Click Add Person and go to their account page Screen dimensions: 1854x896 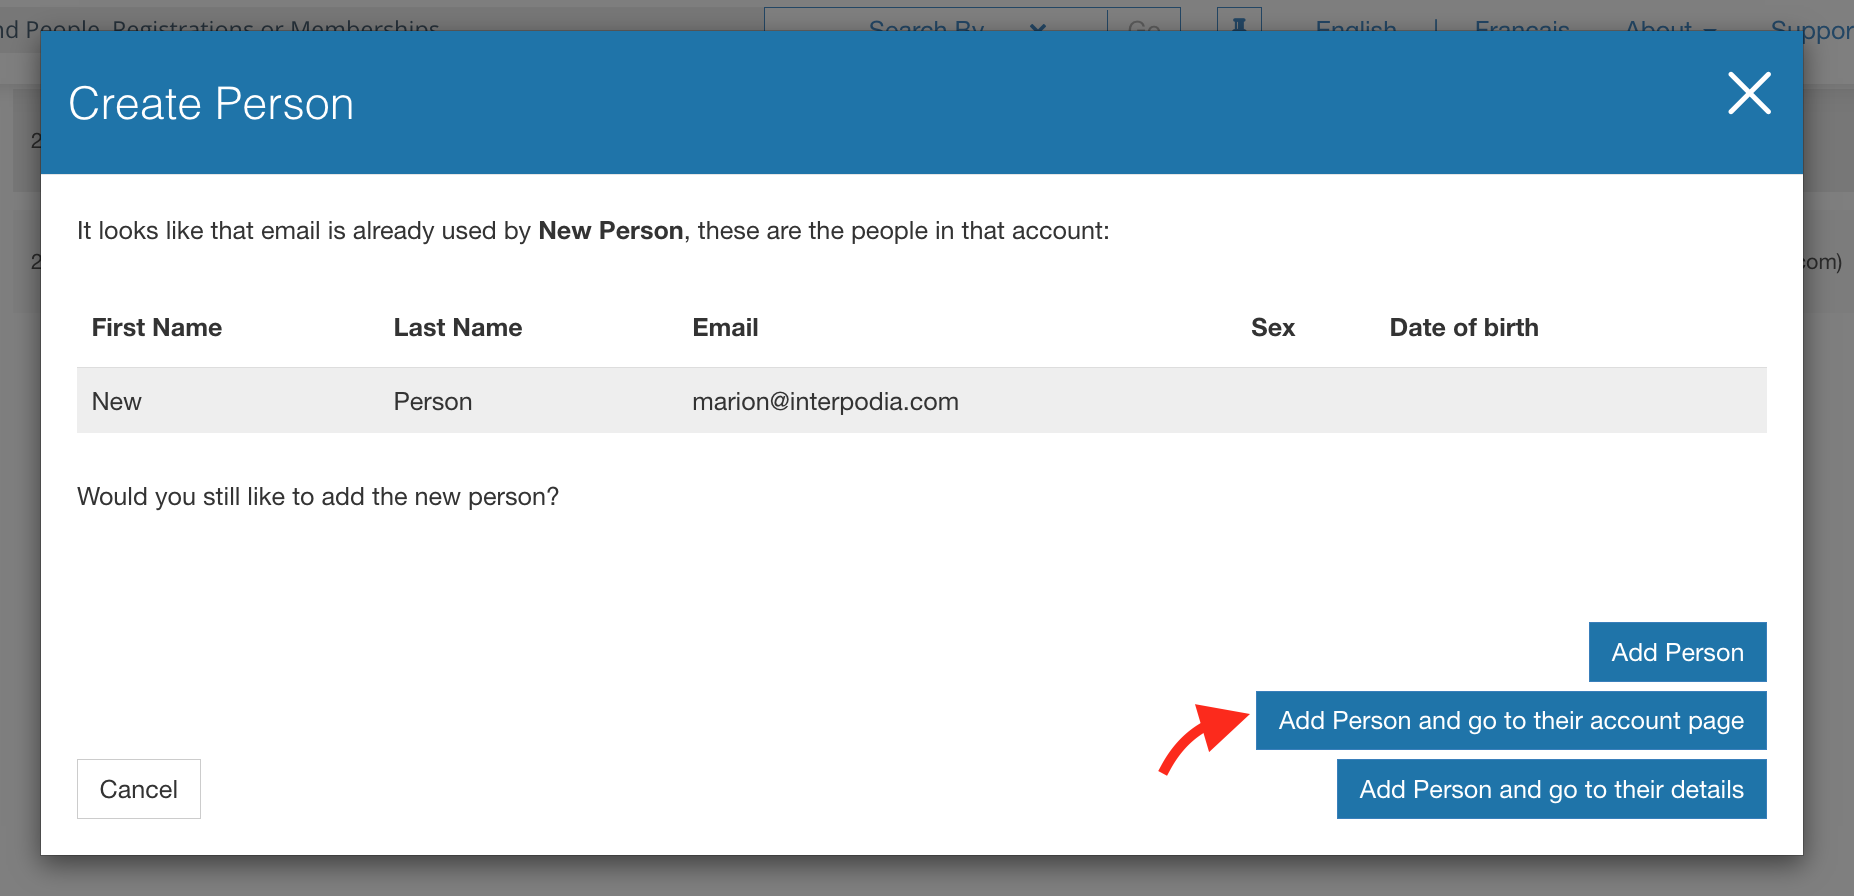click(x=1510, y=721)
